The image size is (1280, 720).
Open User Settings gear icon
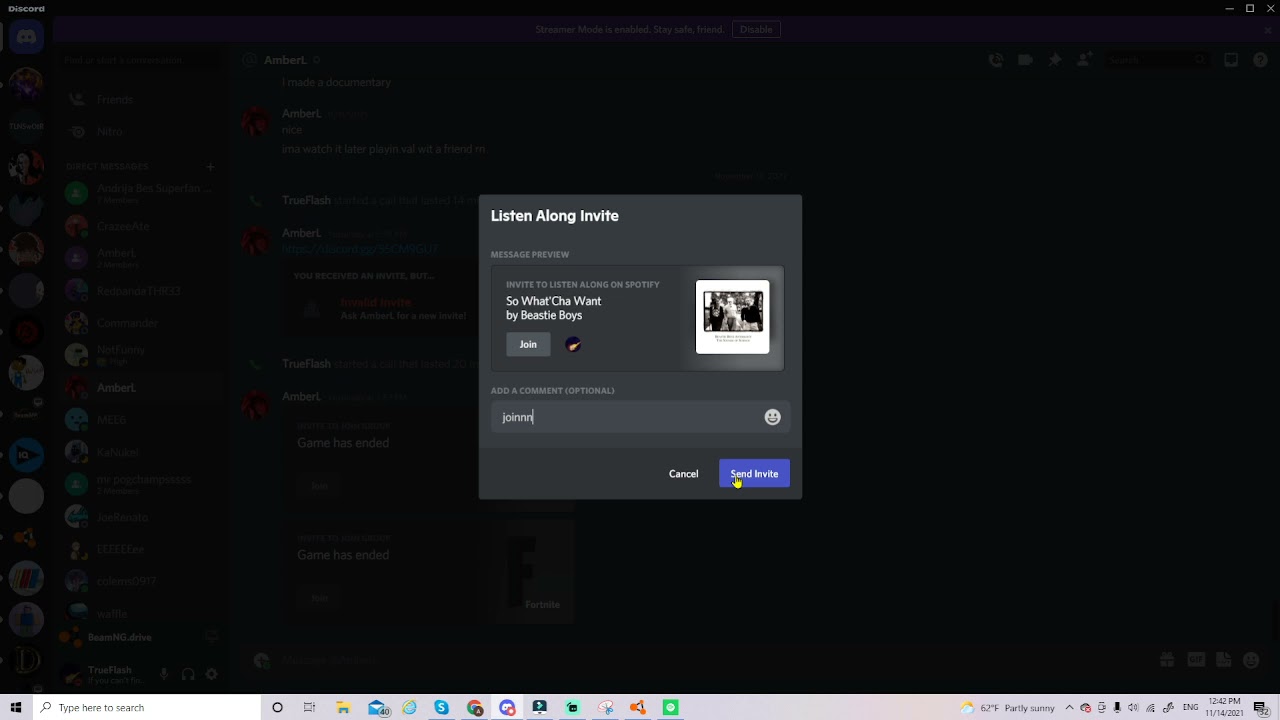pos(211,675)
